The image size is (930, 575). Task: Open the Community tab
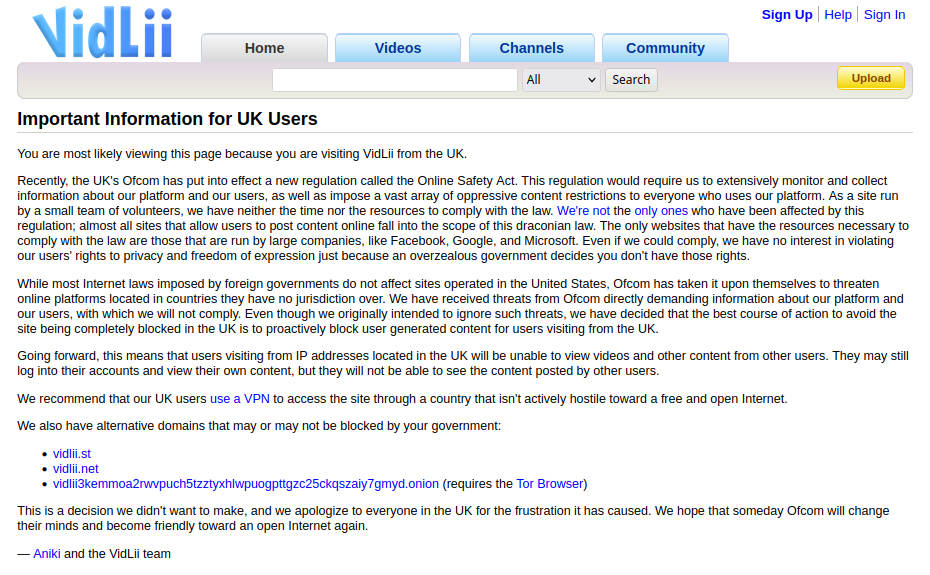pyautogui.click(x=665, y=48)
